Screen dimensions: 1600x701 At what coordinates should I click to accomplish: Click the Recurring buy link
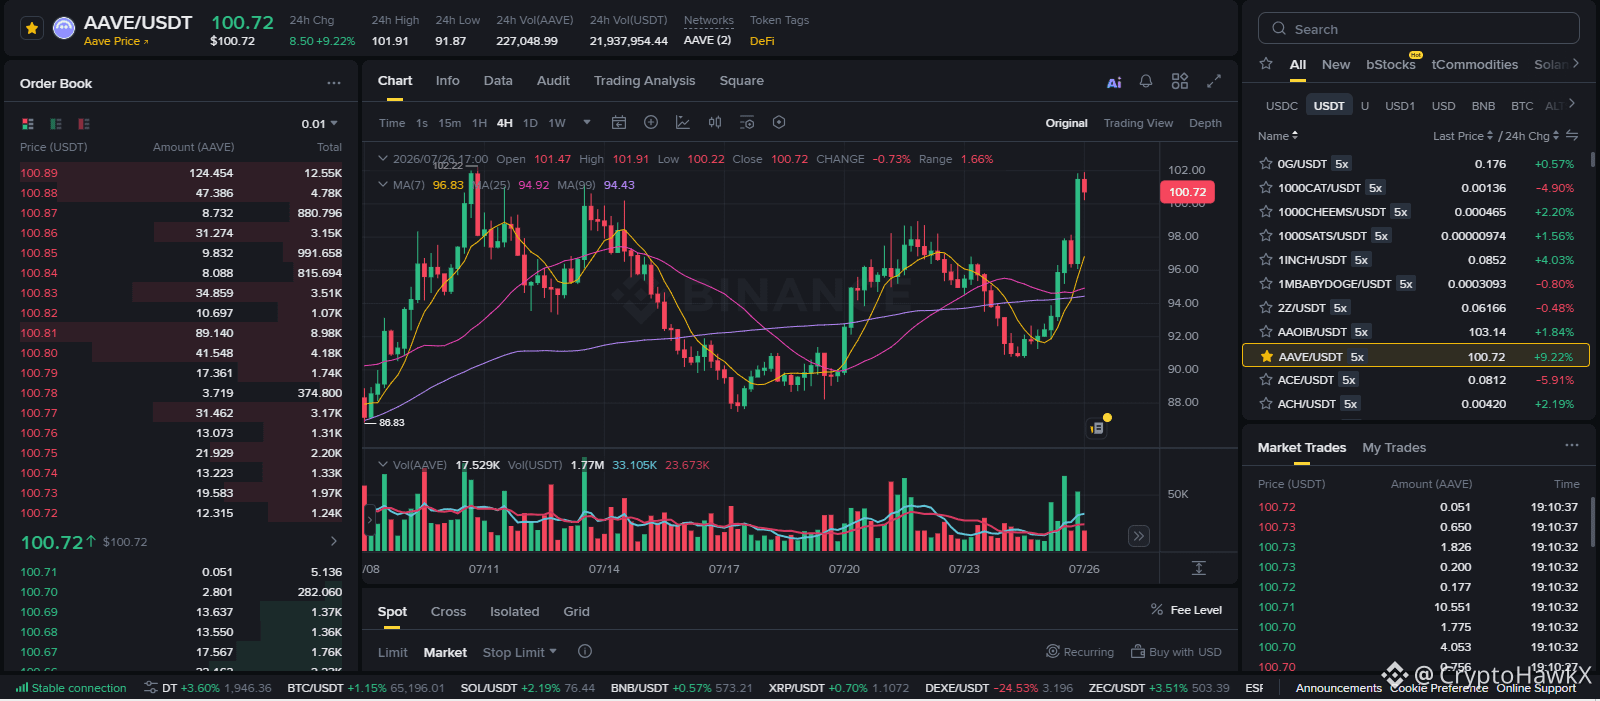(x=1080, y=652)
